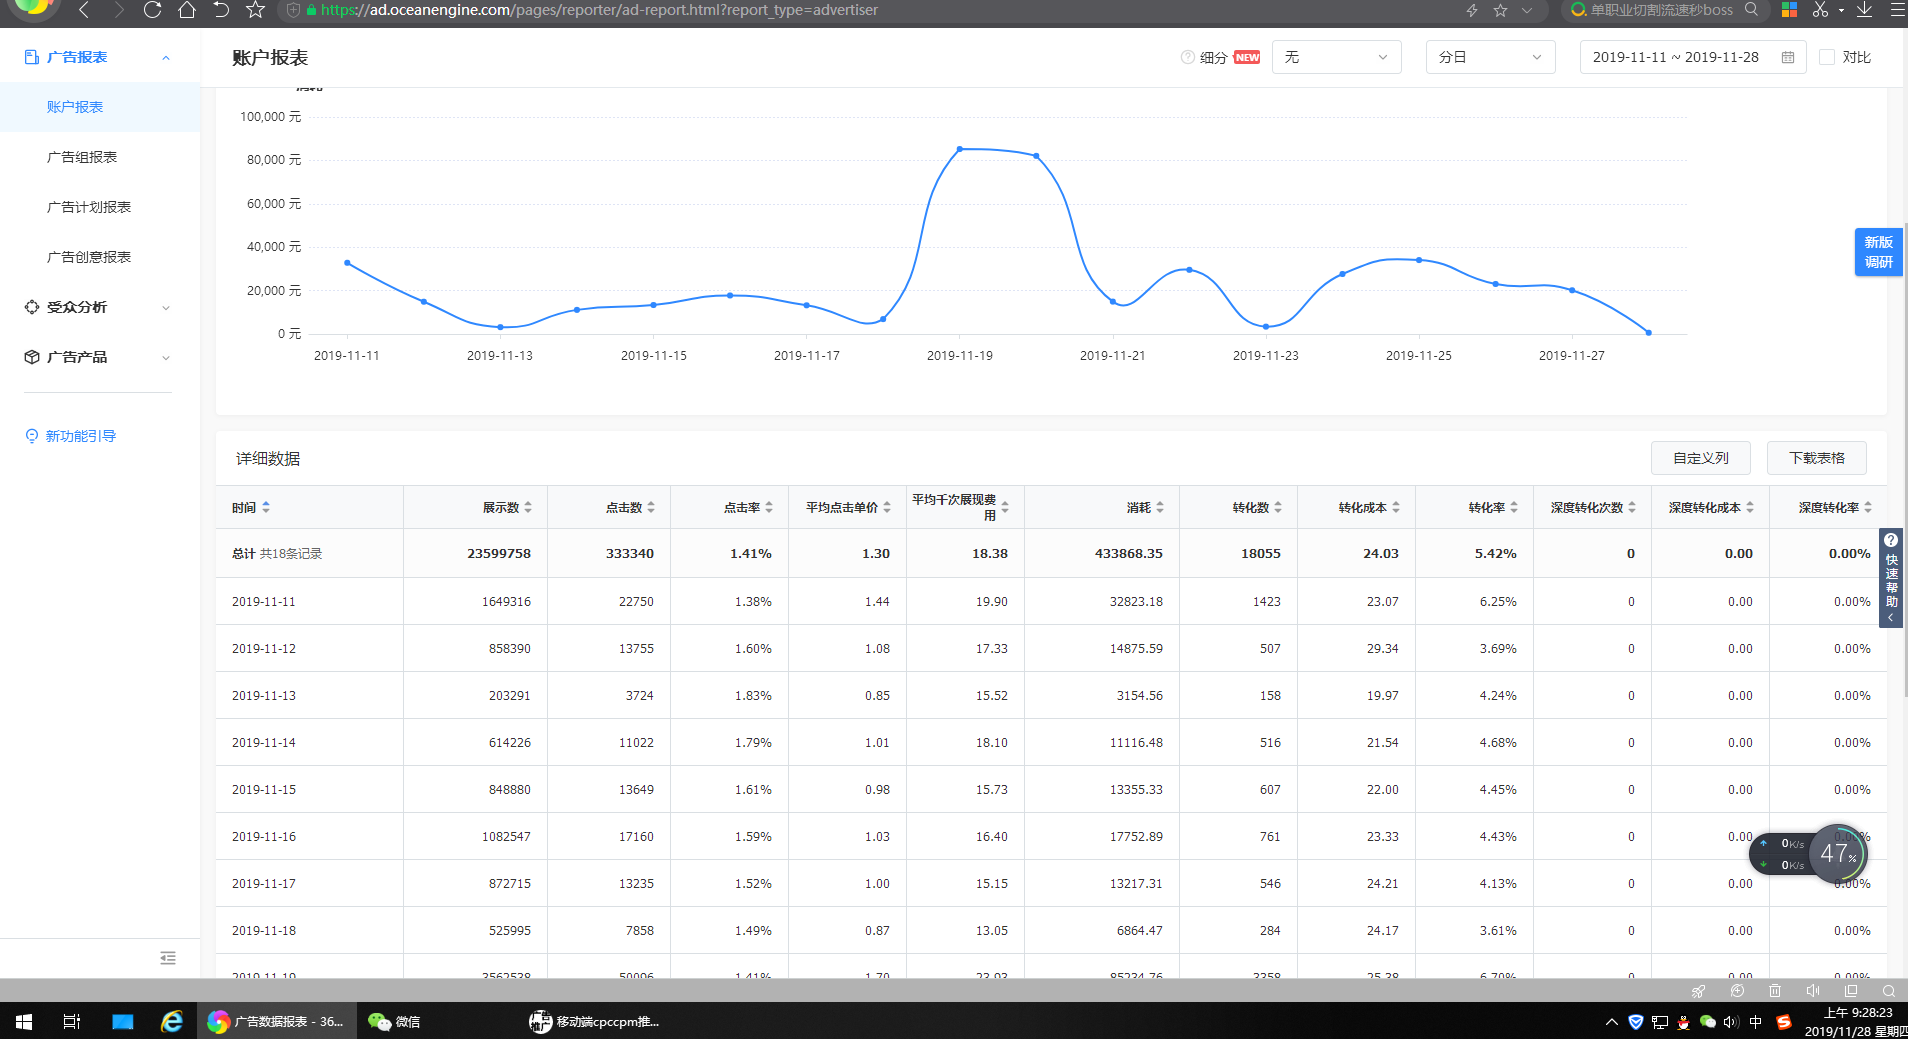Open the 分日 time granularity dropdown
The height and width of the screenshot is (1039, 1908).
coord(1490,58)
